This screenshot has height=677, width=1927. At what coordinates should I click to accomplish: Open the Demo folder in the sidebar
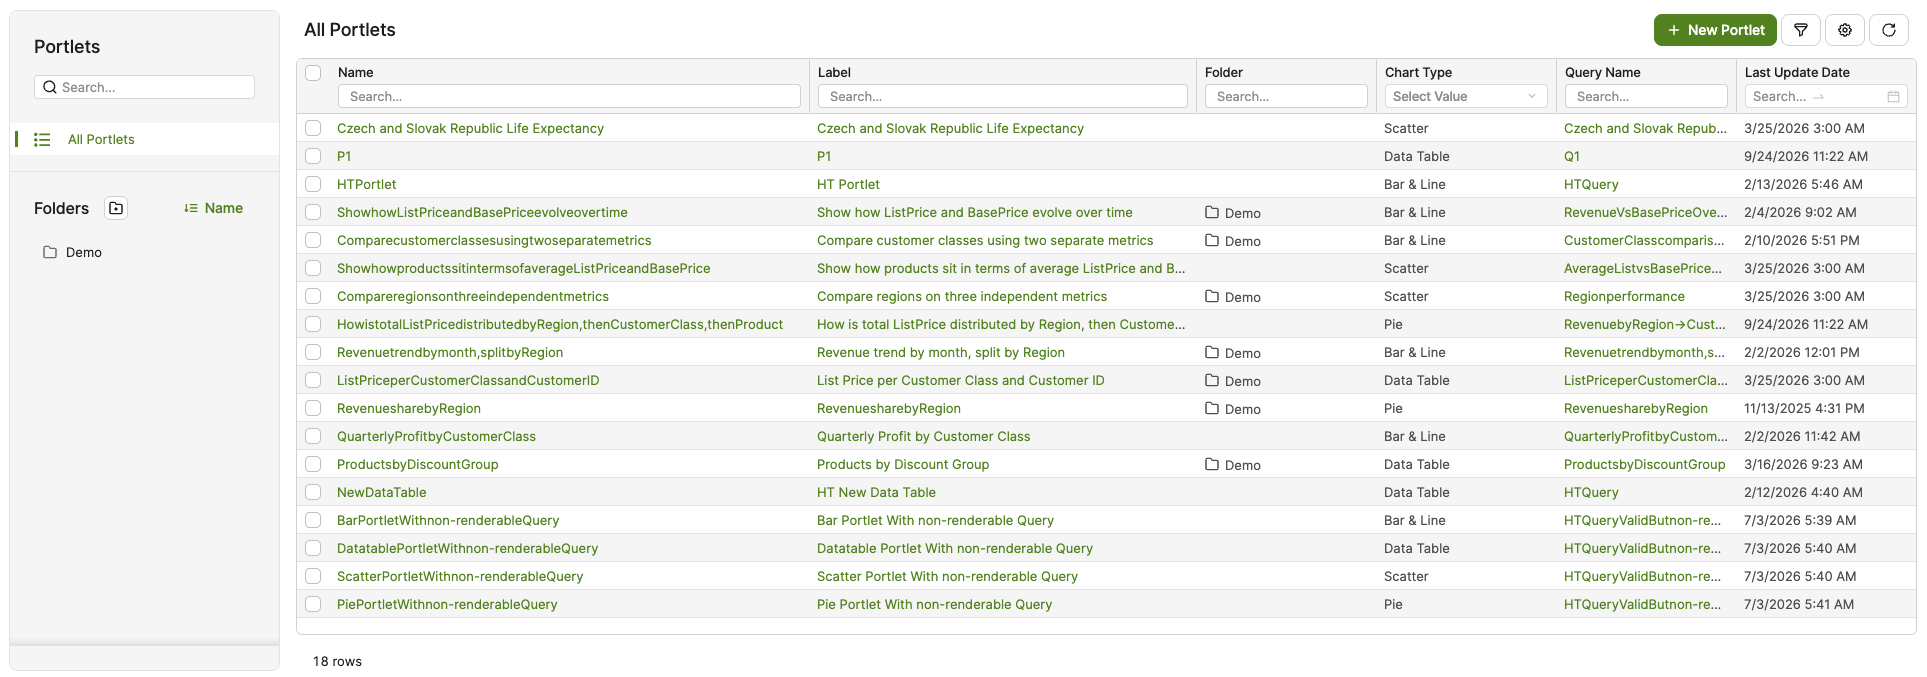tap(84, 252)
